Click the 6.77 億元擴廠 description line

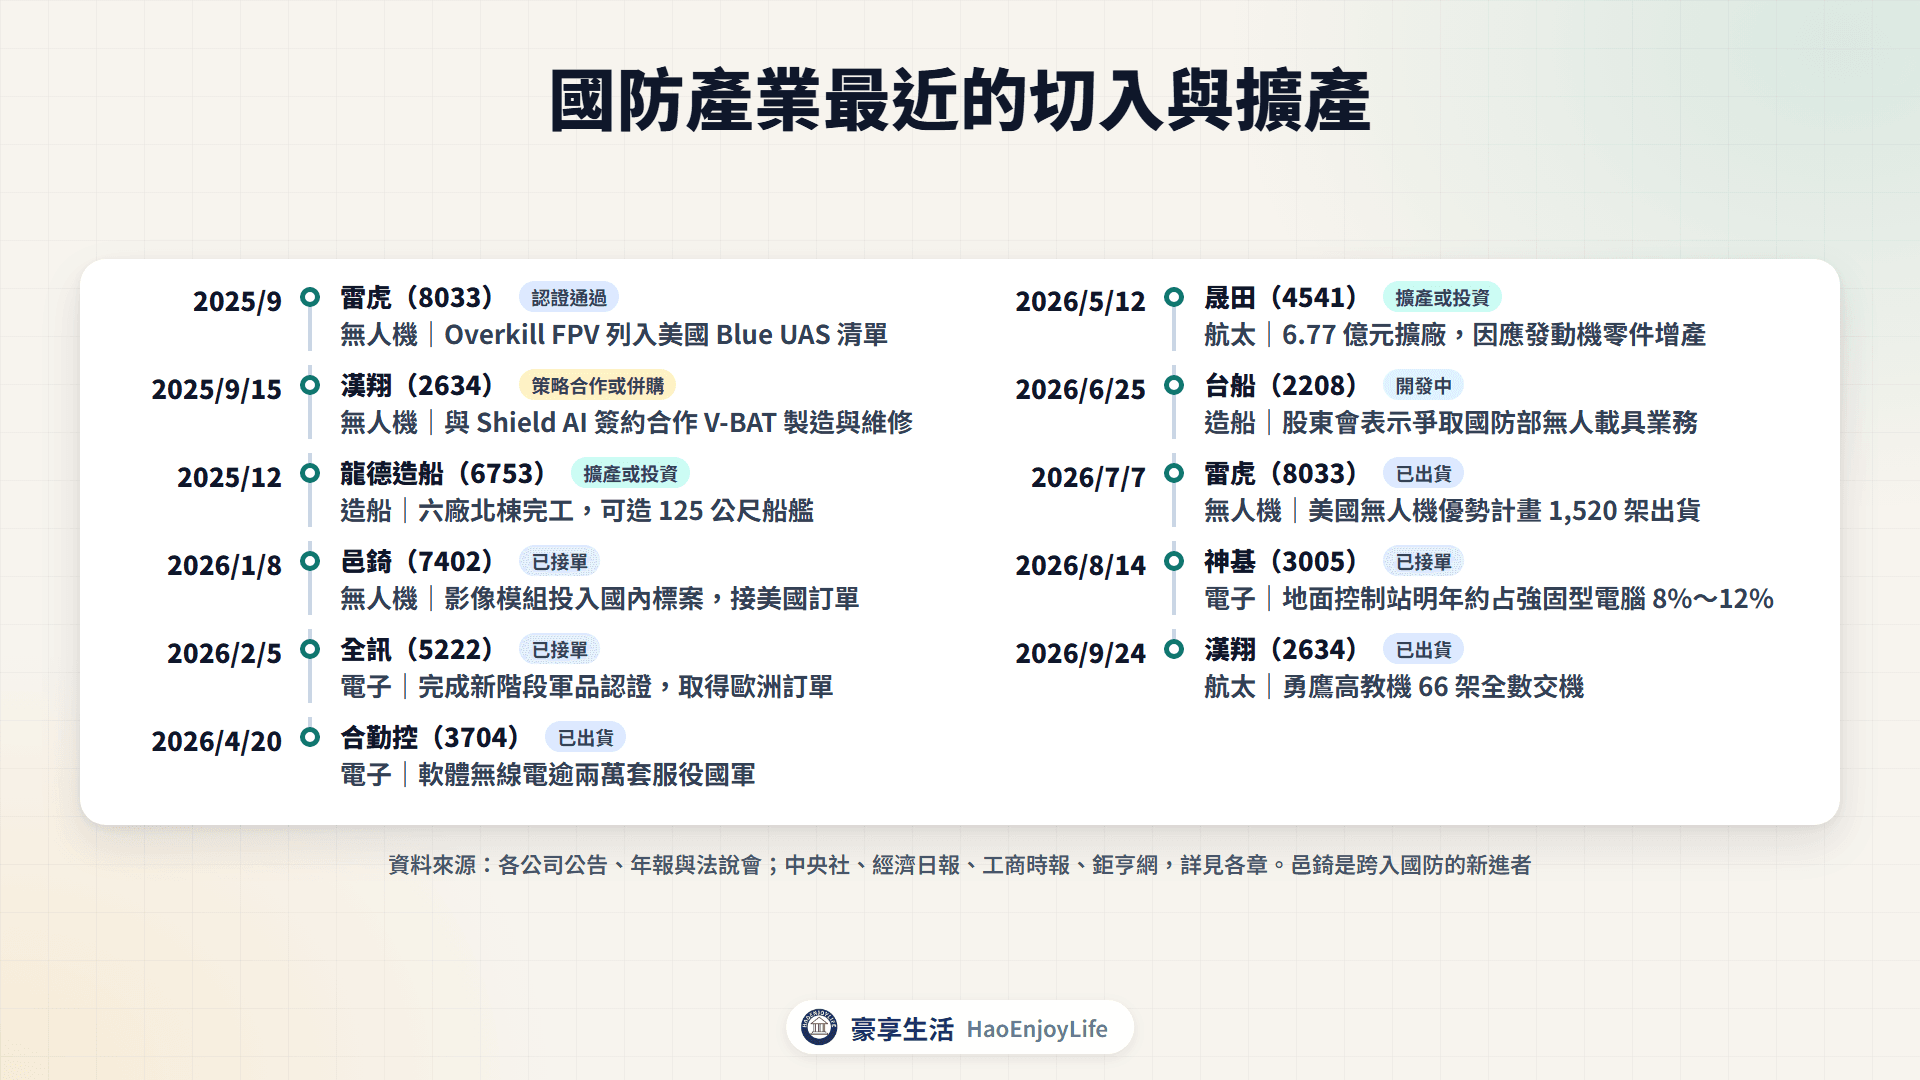point(1455,335)
